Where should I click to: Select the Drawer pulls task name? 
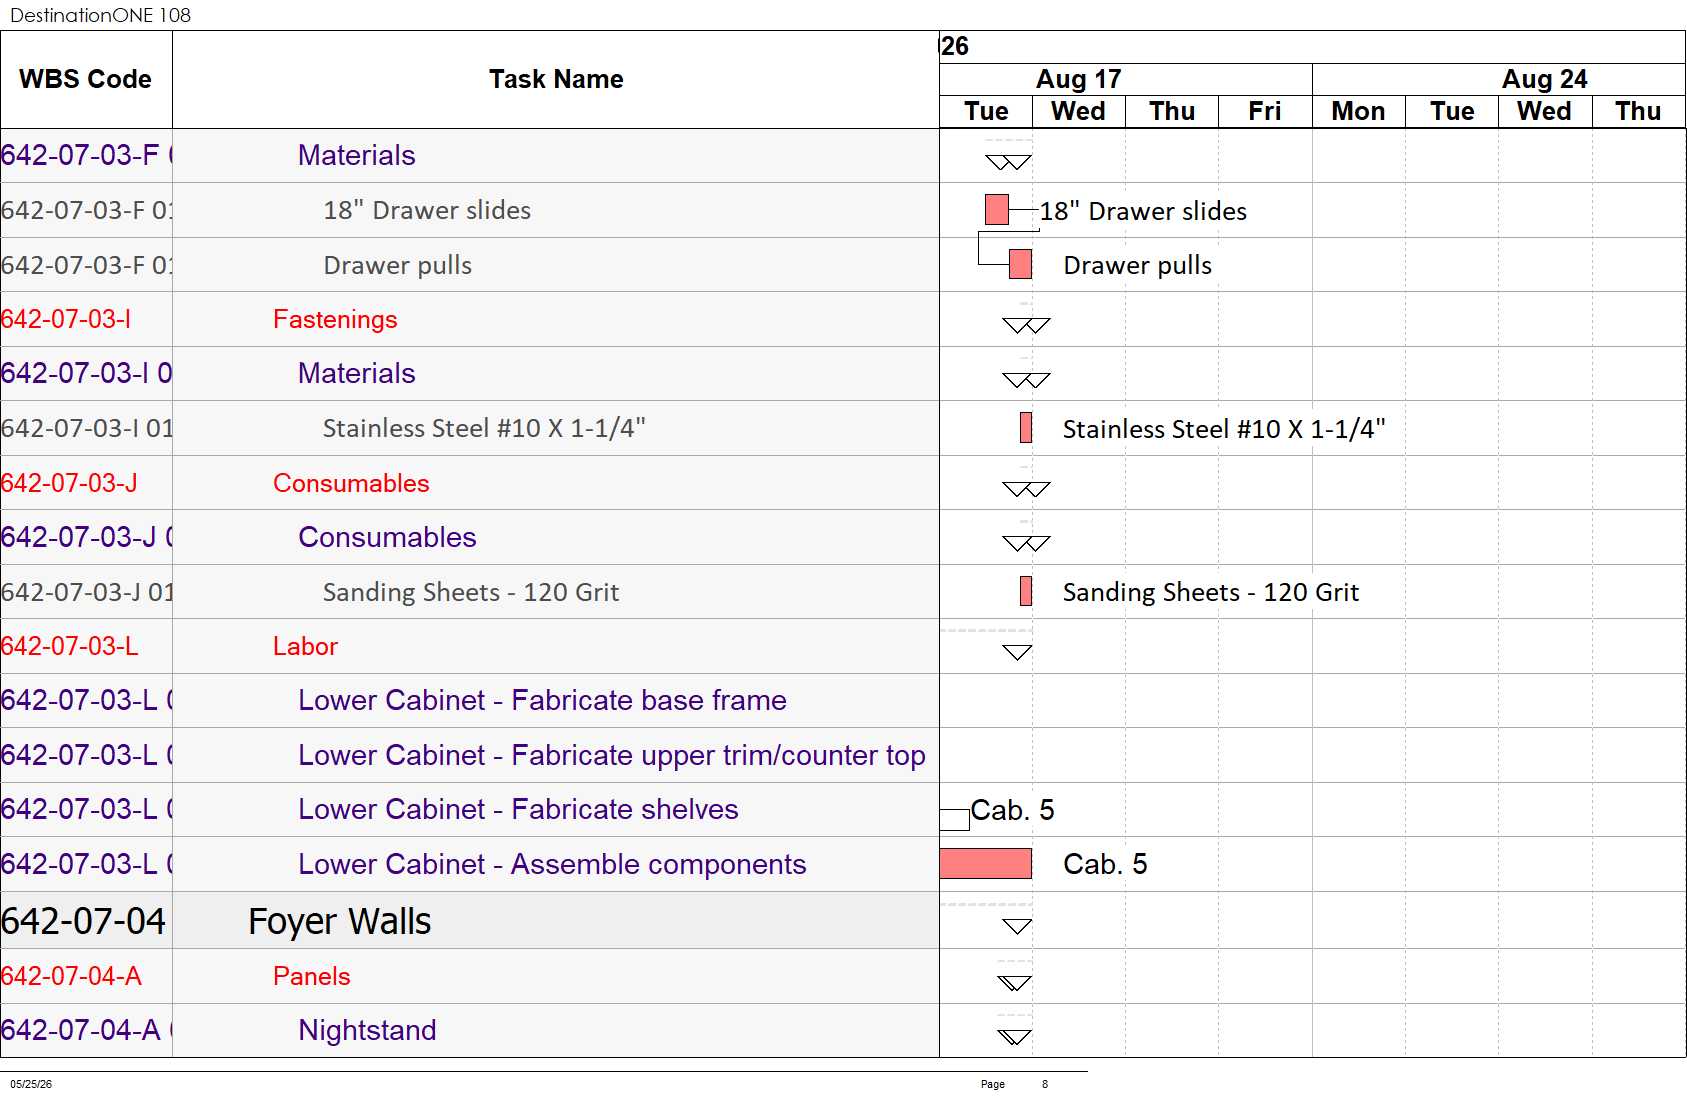coord(398,265)
